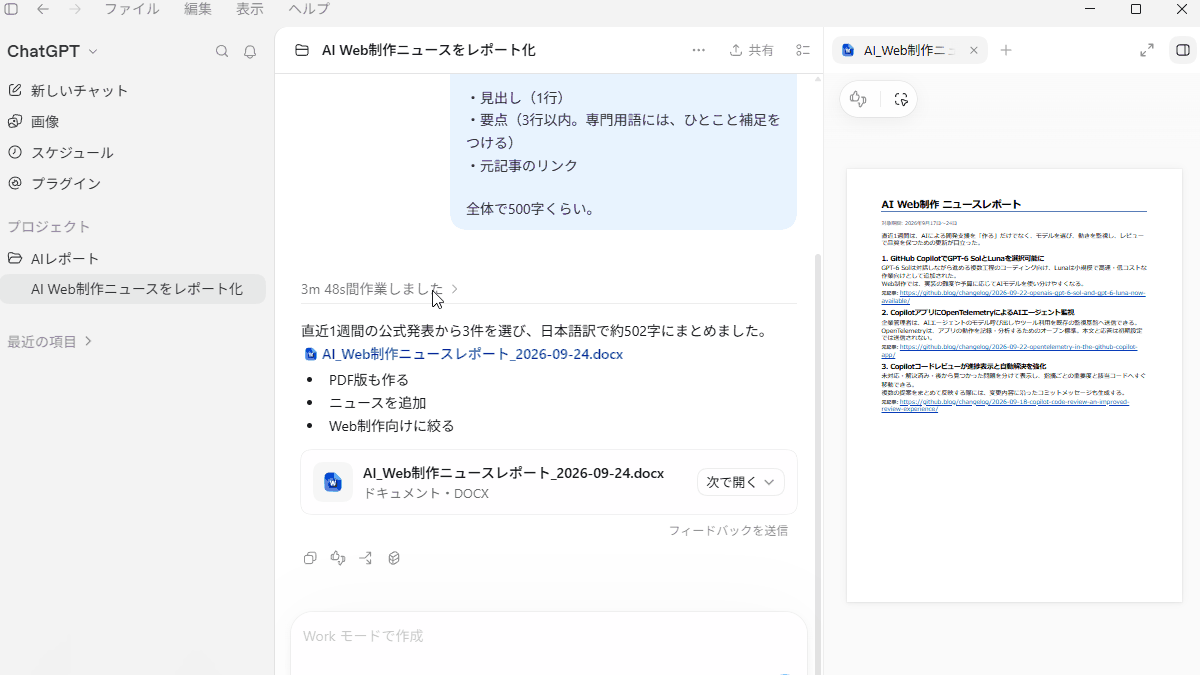
Task: Click the Work モードで作成 input field
Action: pyautogui.click(x=549, y=636)
